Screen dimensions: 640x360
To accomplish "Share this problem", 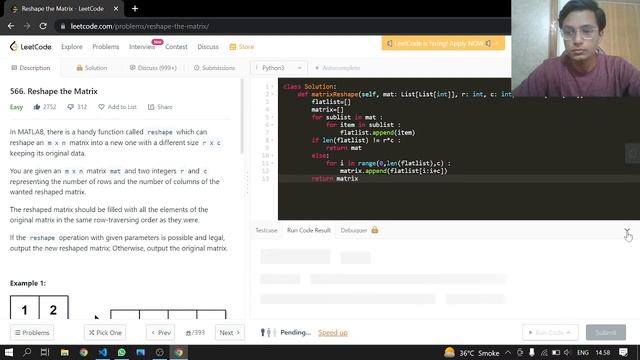I will click(x=160, y=107).
